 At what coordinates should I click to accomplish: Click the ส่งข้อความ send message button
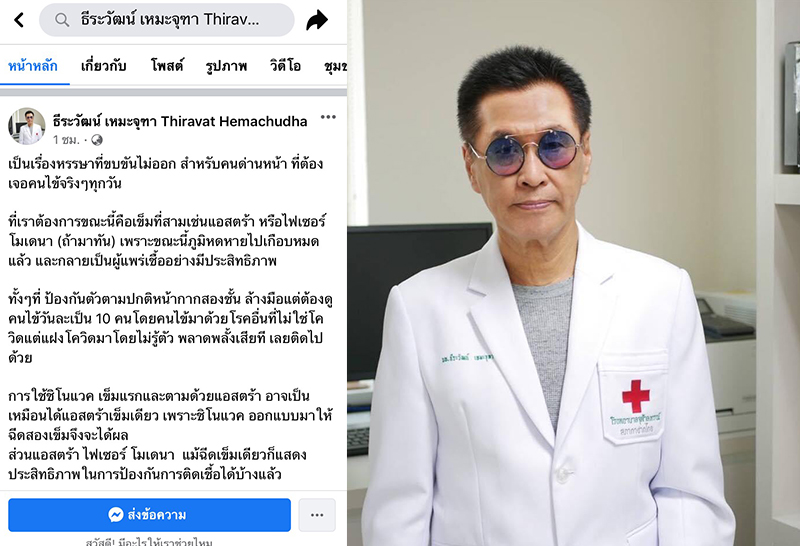pyautogui.click(x=149, y=515)
